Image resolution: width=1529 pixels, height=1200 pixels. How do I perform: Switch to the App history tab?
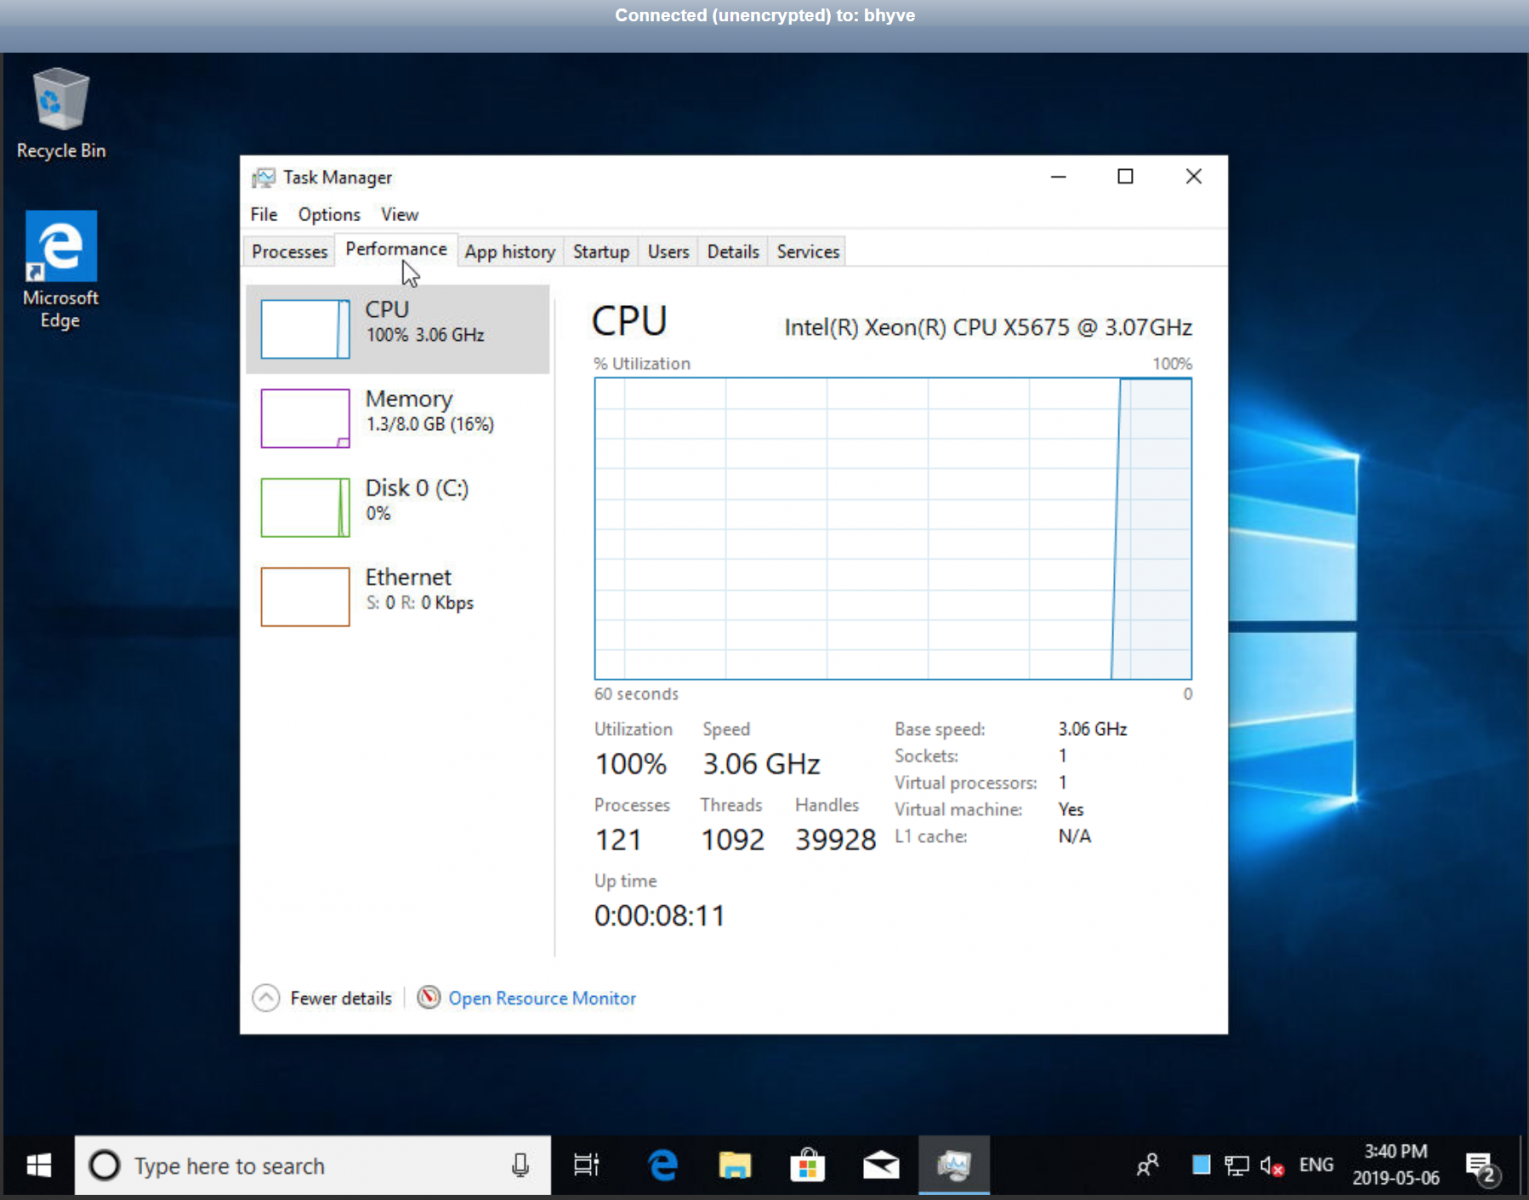pos(510,252)
